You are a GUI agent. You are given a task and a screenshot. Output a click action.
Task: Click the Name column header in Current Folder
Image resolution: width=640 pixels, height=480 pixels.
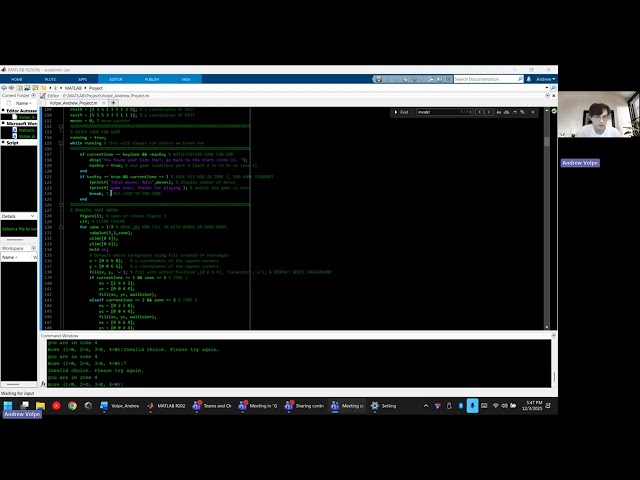coord(22,103)
